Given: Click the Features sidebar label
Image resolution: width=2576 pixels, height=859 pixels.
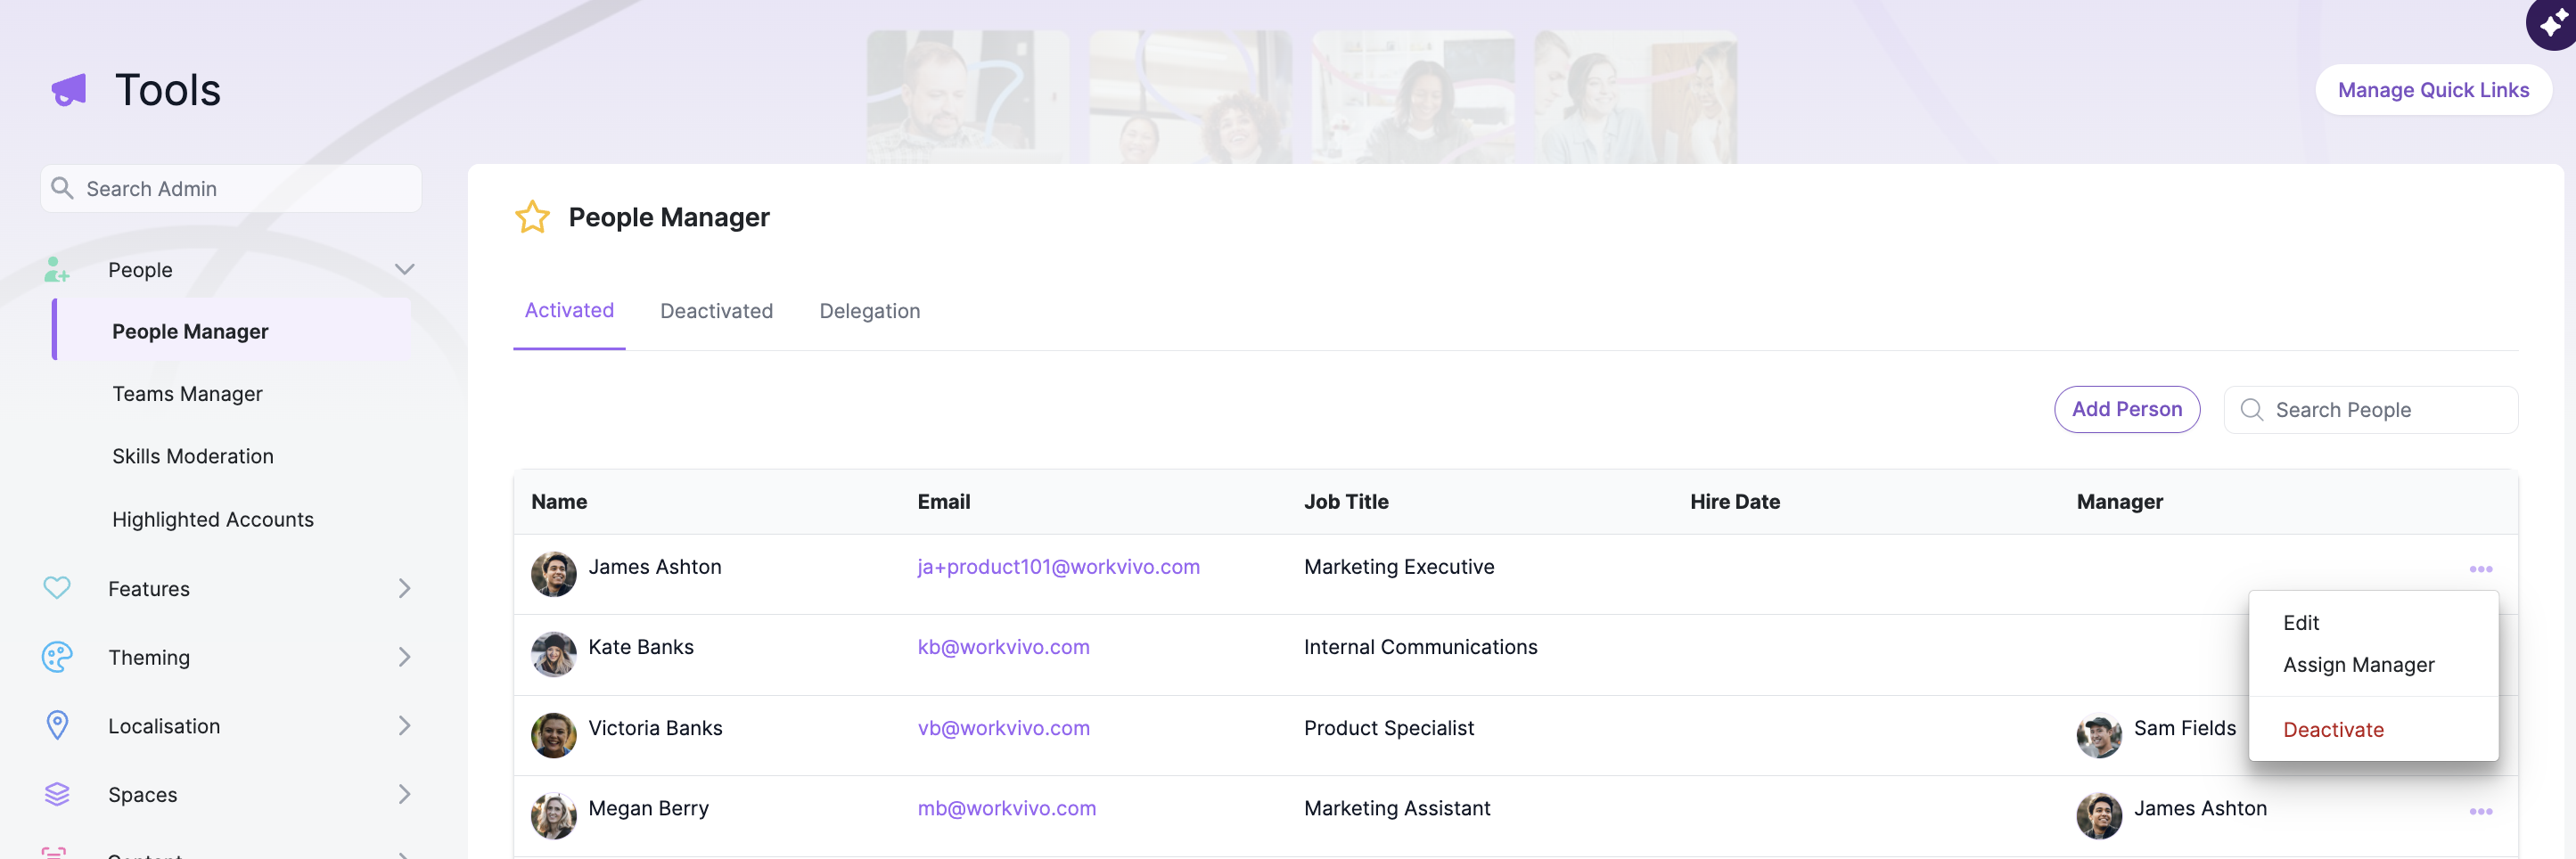Looking at the screenshot, I should pos(148,589).
